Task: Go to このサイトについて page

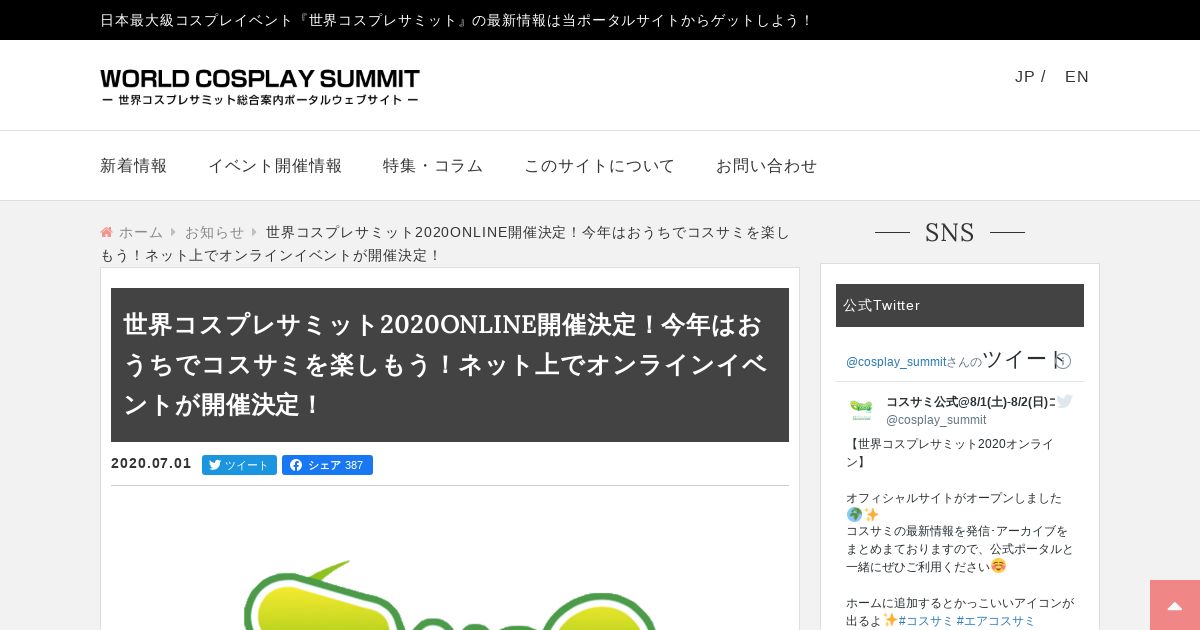Action: pos(599,166)
